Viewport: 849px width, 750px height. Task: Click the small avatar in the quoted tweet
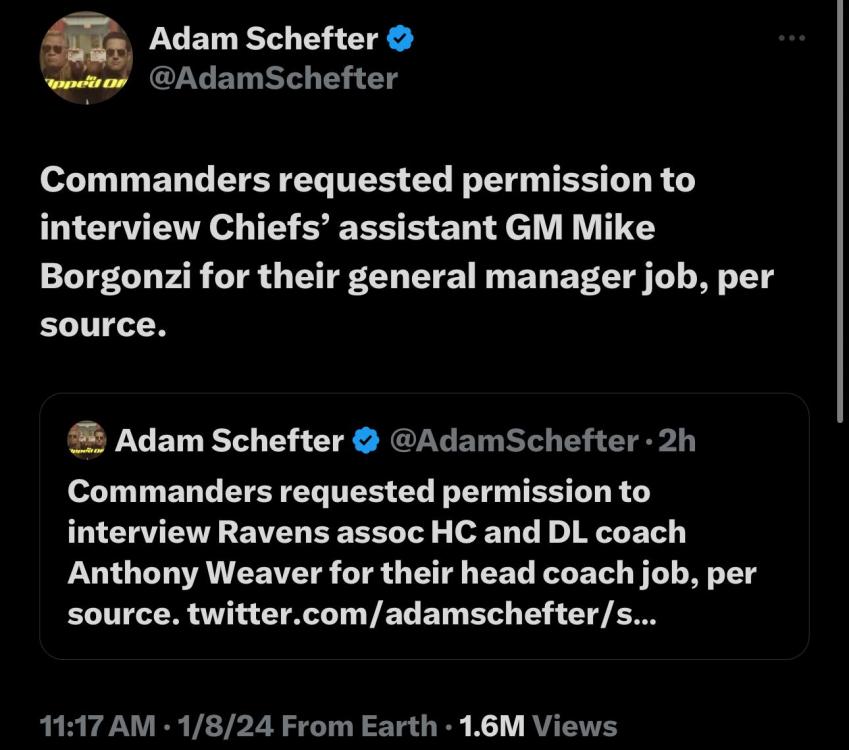(x=86, y=440)
